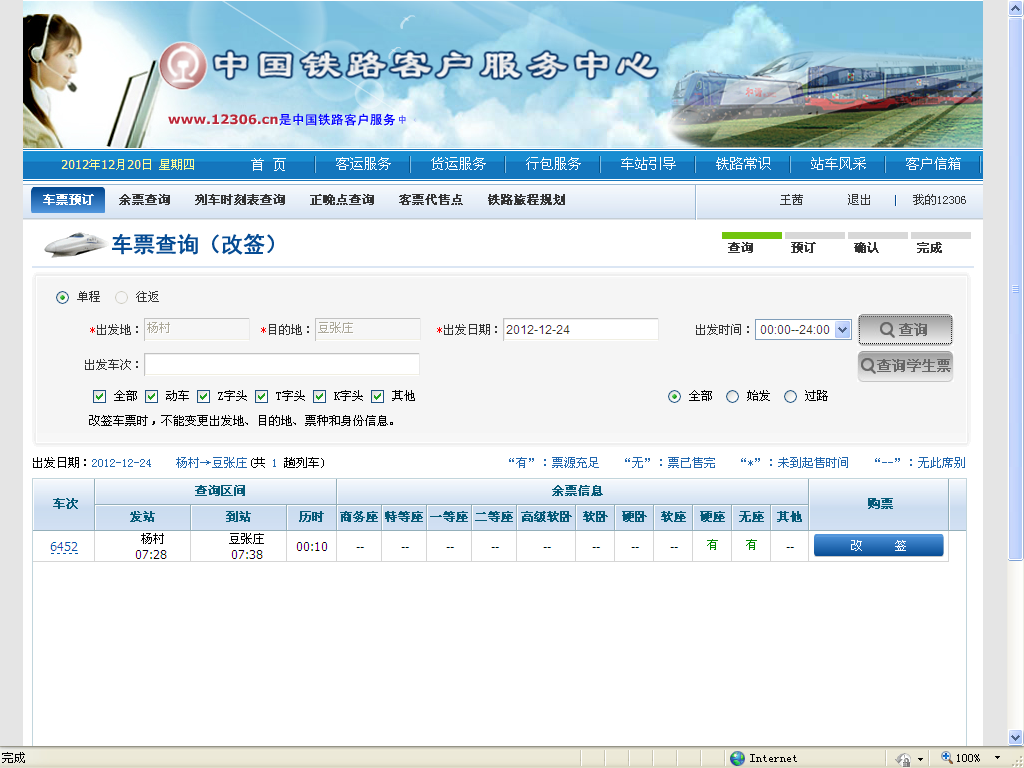
Task: Click the 历时 column header
Action: [x=312, y=517]
